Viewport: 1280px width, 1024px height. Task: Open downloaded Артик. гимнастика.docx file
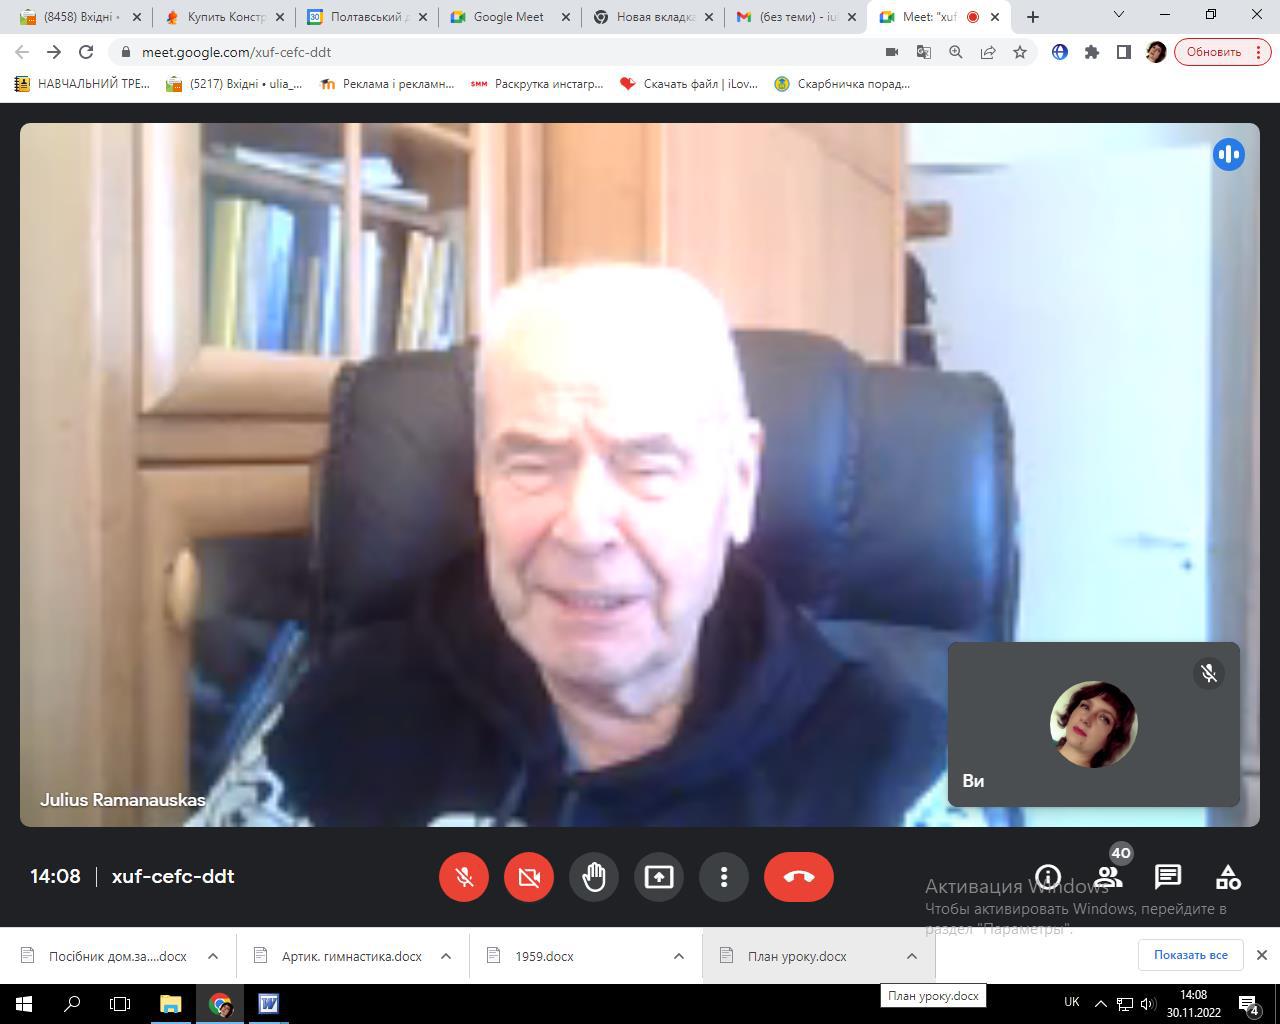tap(338, 956)
